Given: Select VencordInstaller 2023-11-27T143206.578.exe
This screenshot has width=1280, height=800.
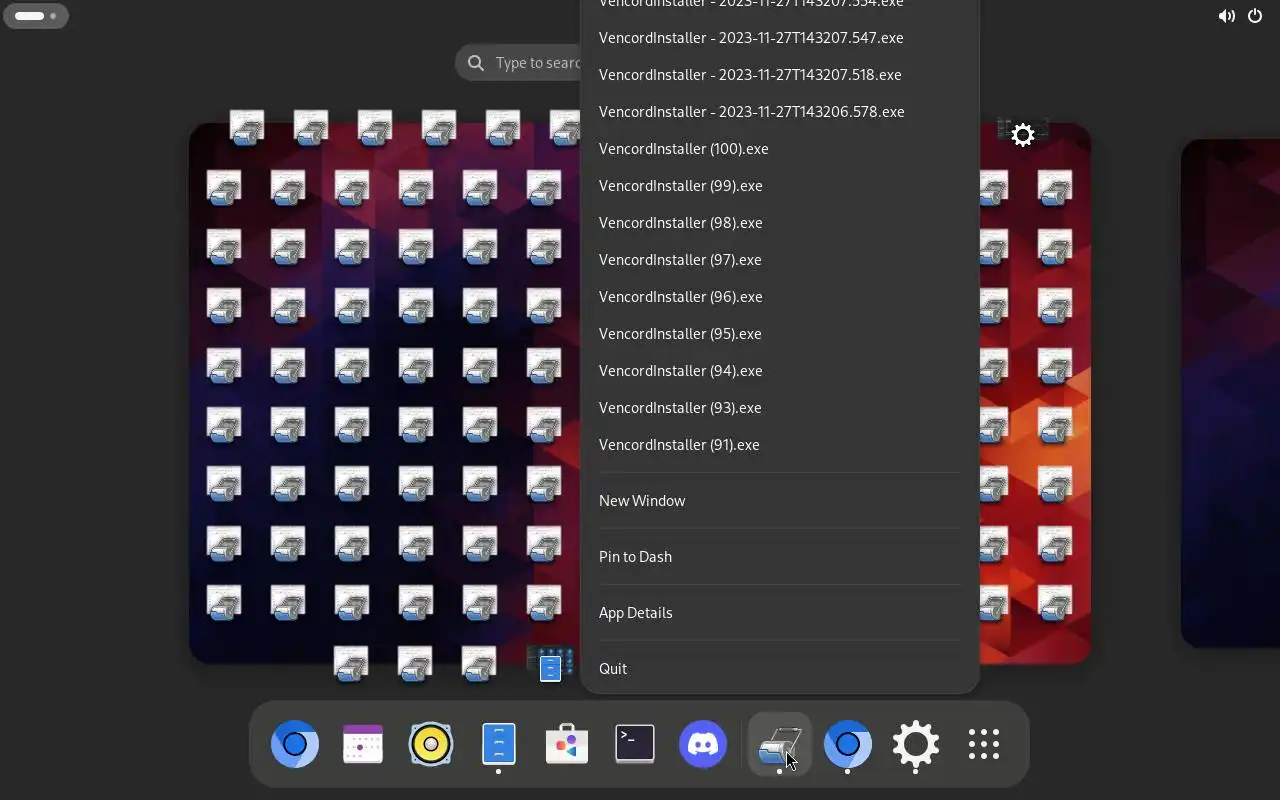Looking at the screenshot, I should pos(780,112).
